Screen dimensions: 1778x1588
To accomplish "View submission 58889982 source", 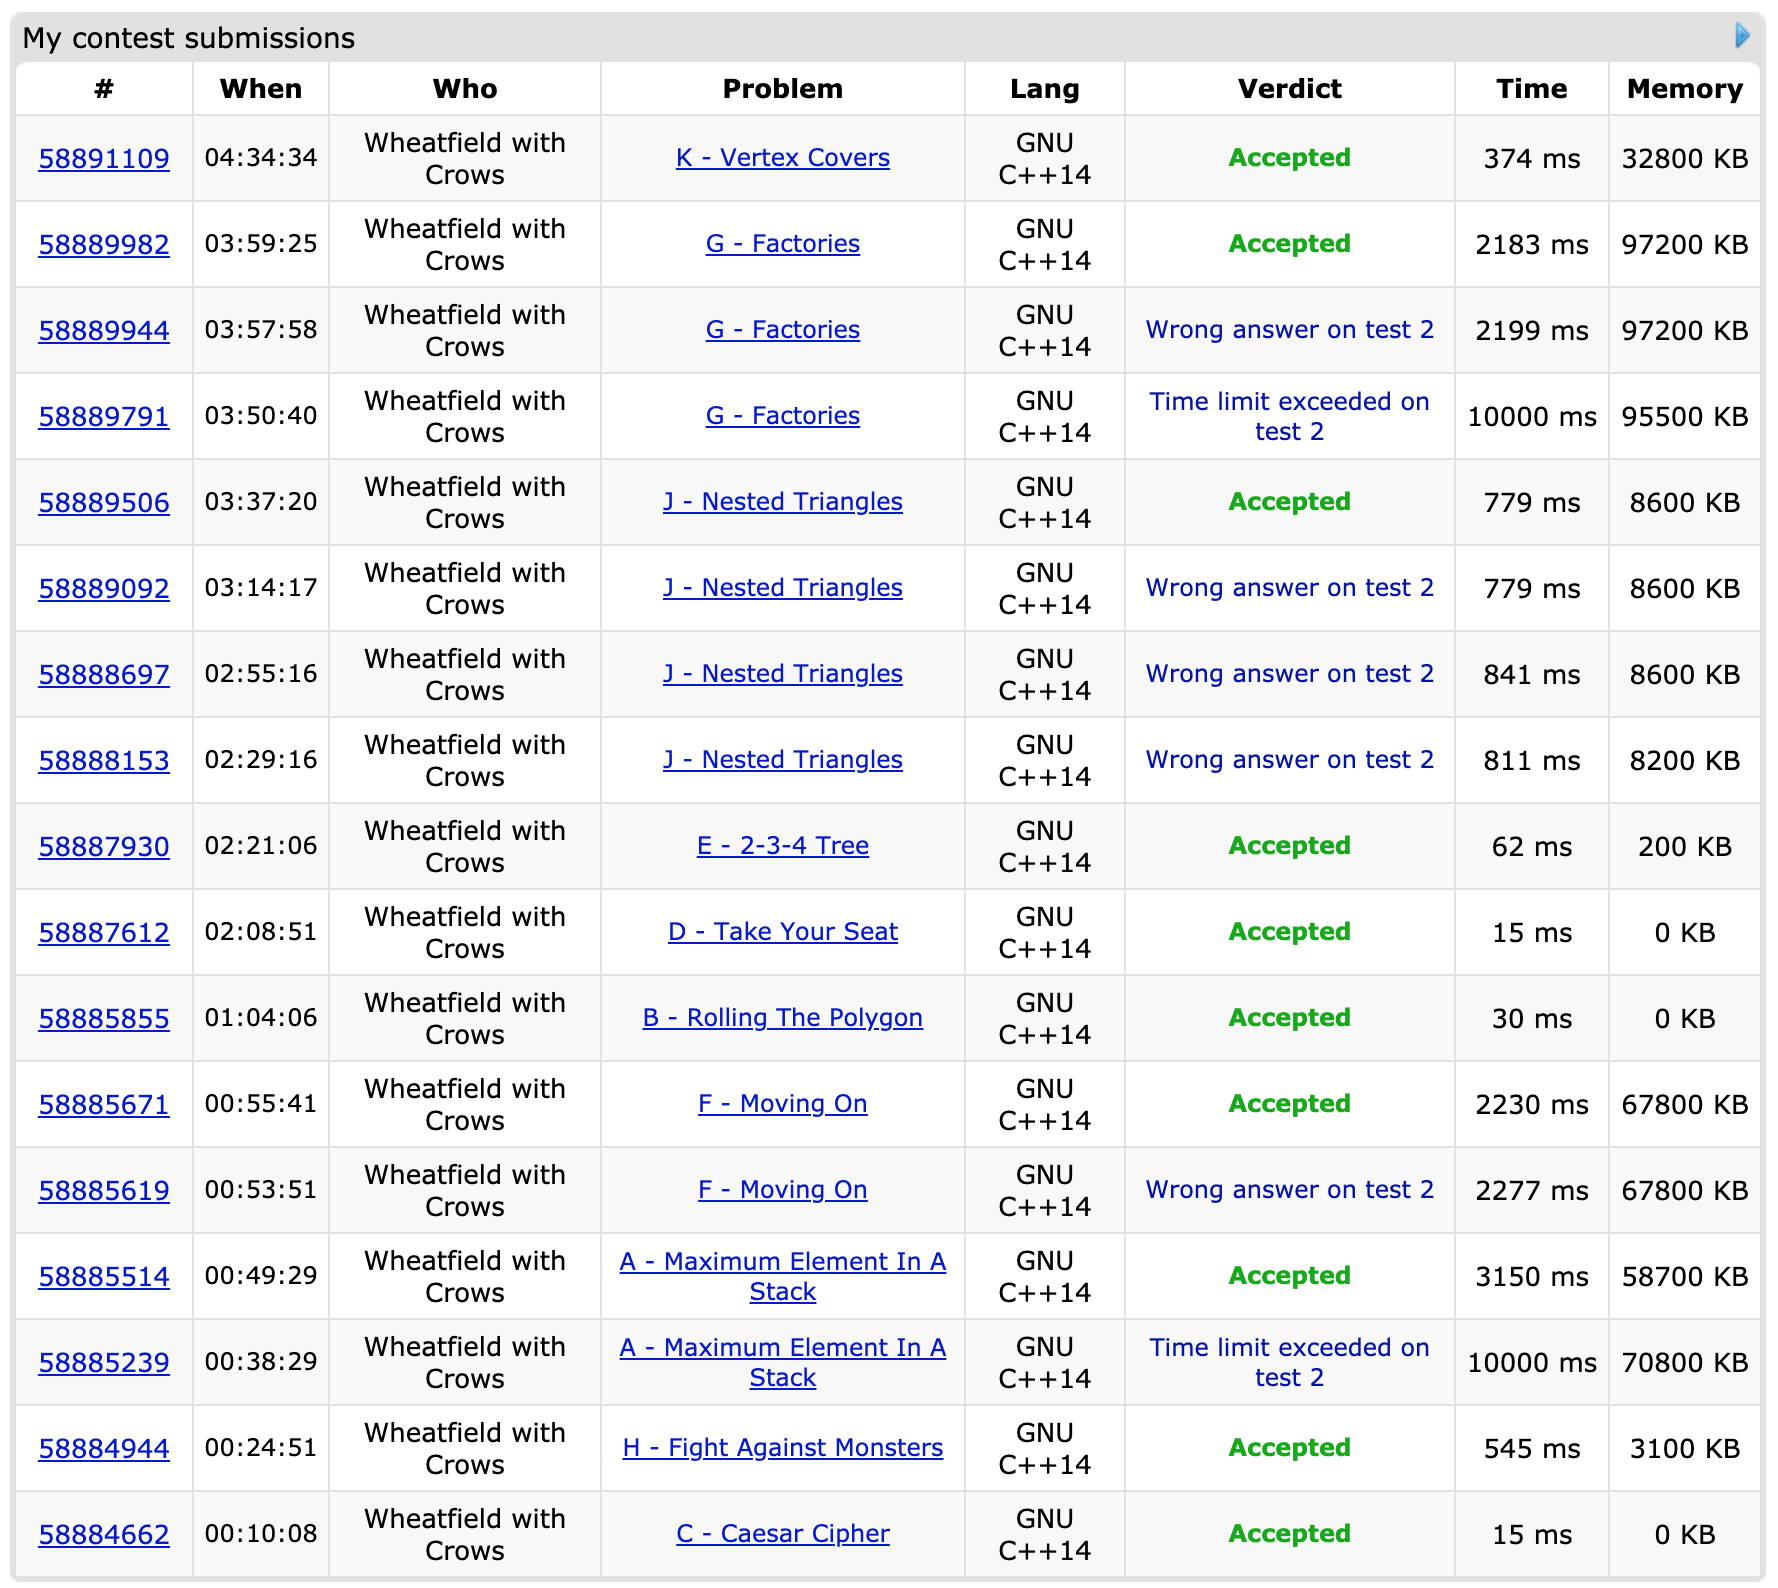I will pos(104,245).
